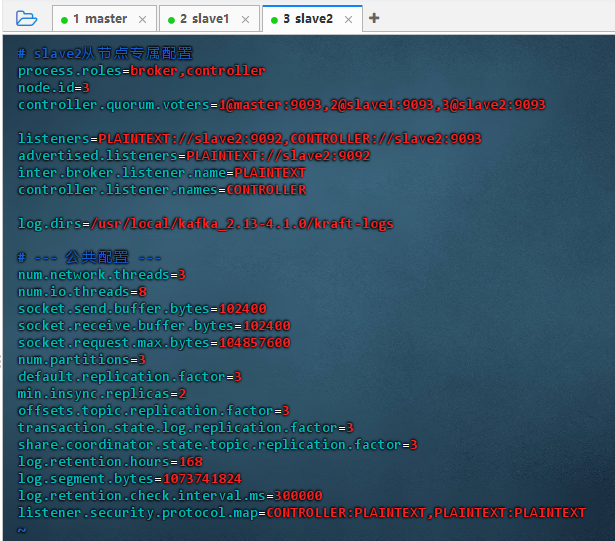
Task: Click the listeners=PLAINTEXT://slave2:9092 line
Action: [x=249, y=138]
